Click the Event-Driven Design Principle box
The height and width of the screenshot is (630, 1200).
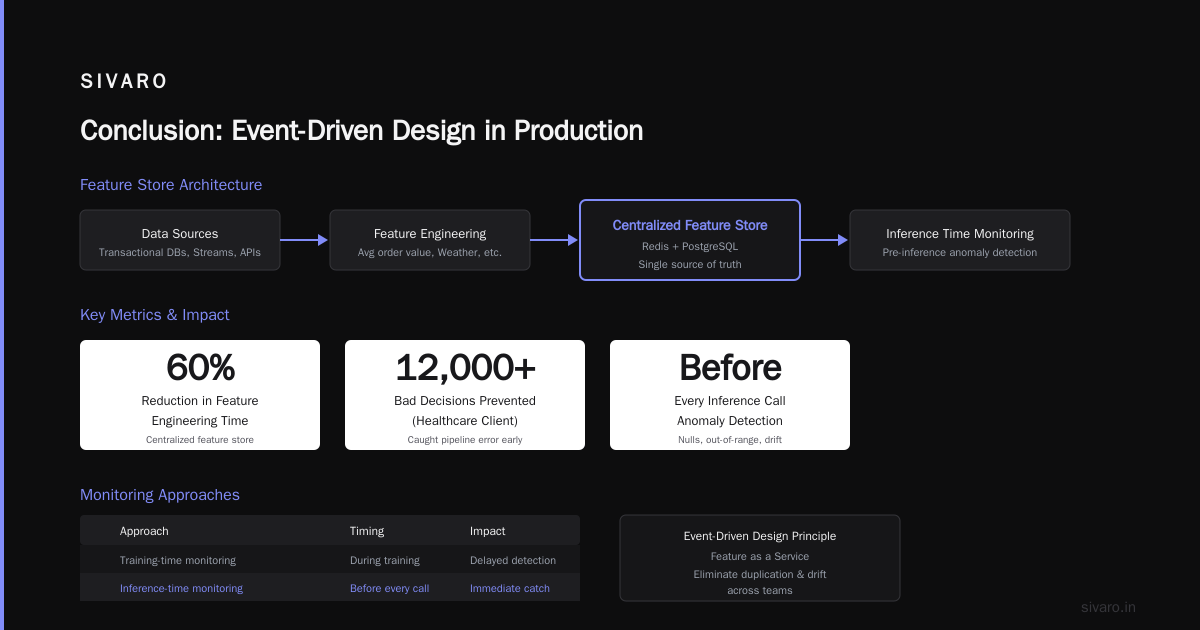(760, 558)
